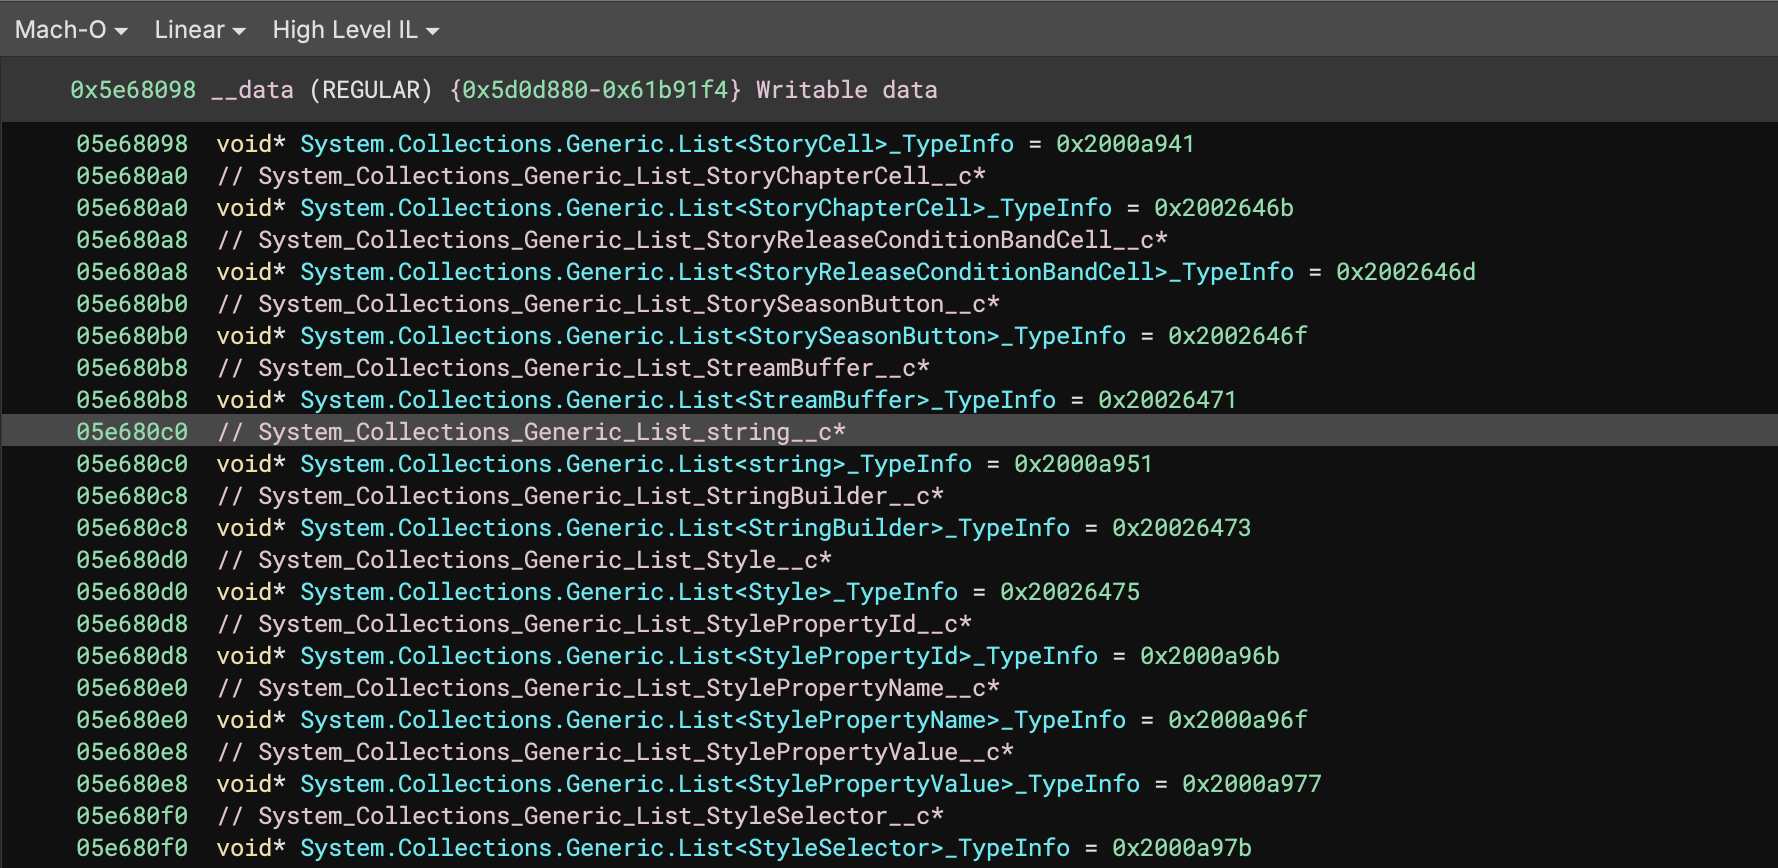The image size is (1778, 868).
Task: Click address 05e680a8 on StoryReleaseConditionBandCell TypeInfo row
Action: point(132,272)
